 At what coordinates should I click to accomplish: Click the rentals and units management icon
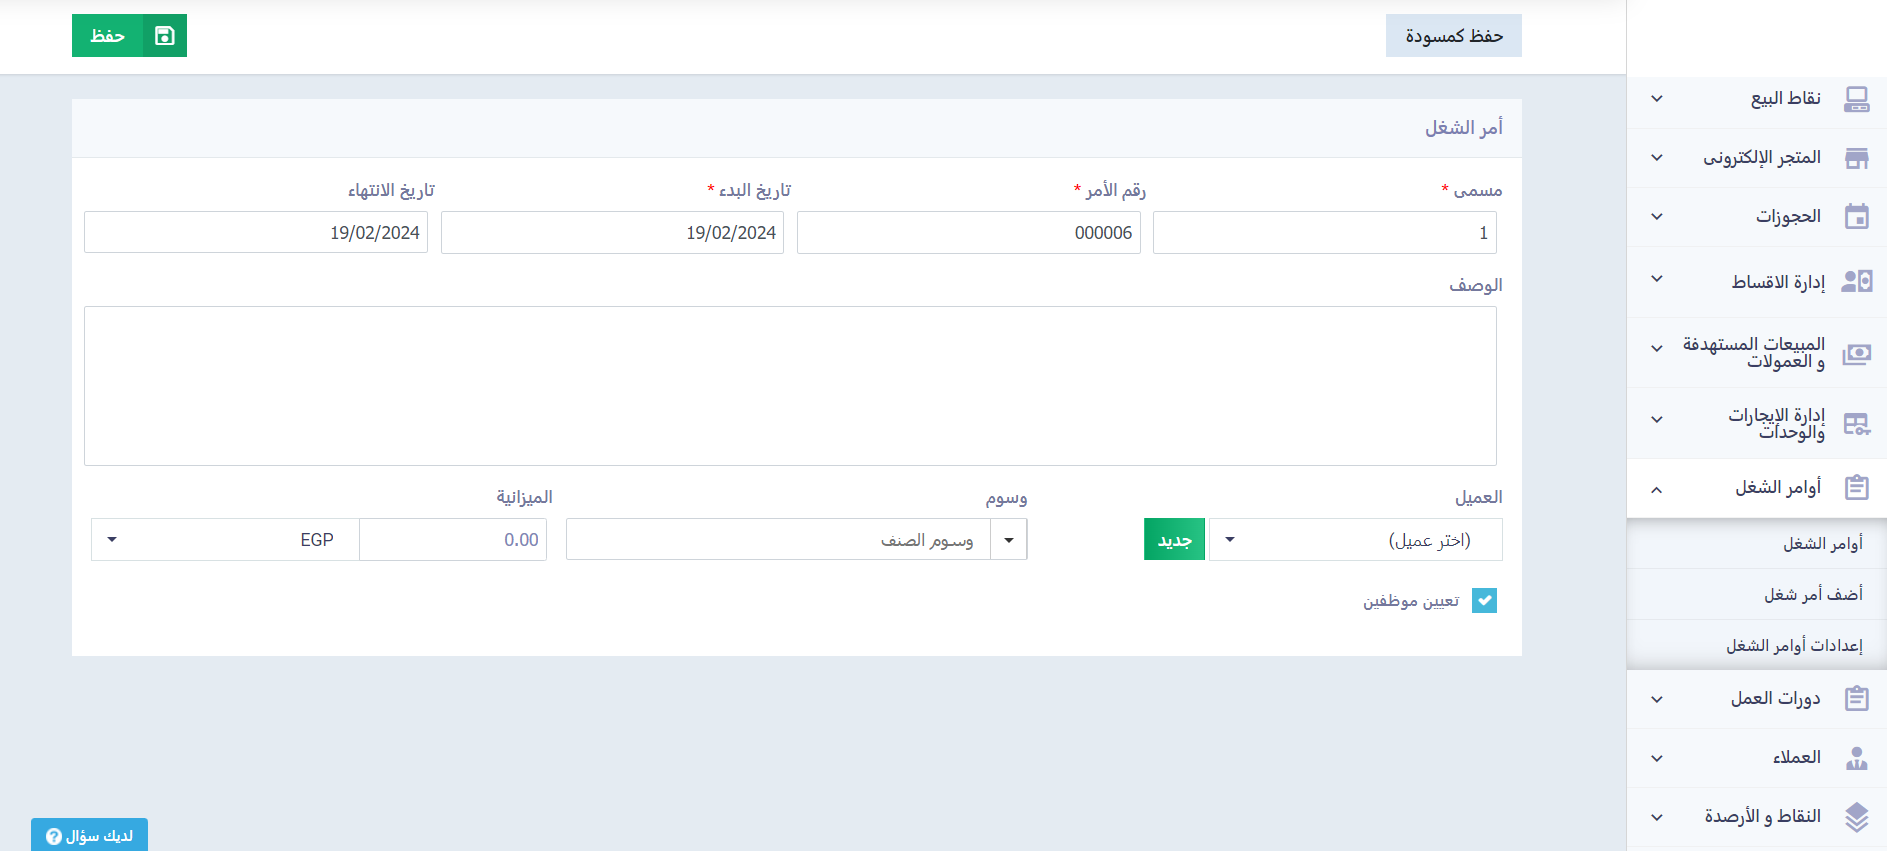[x=1856, y=424]
